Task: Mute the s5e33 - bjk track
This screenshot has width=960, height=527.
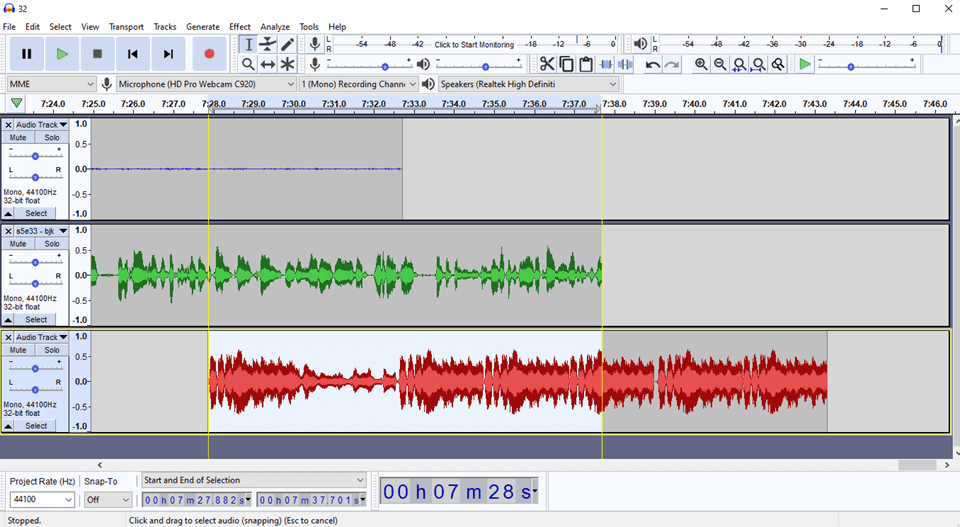Action: pyautogui.click(x=18, y=244)
